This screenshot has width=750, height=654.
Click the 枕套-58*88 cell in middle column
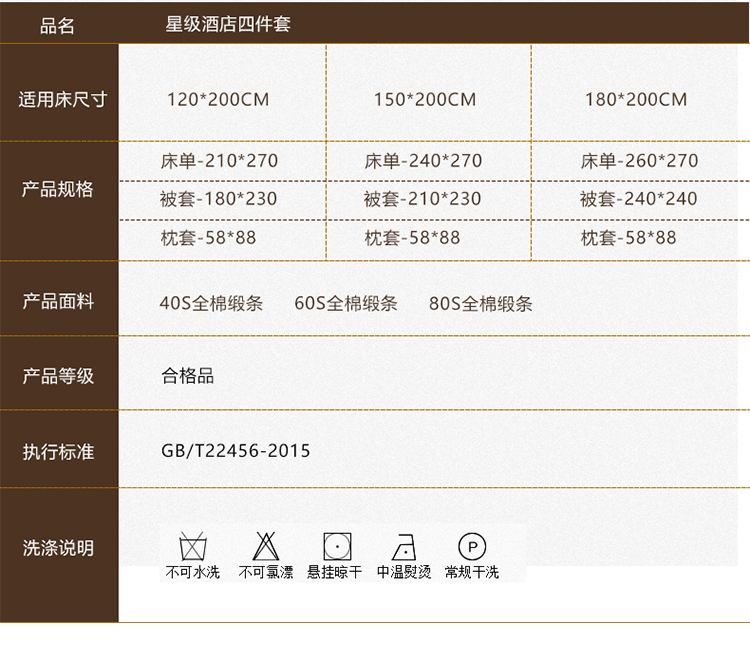click(x=412, y=238)
